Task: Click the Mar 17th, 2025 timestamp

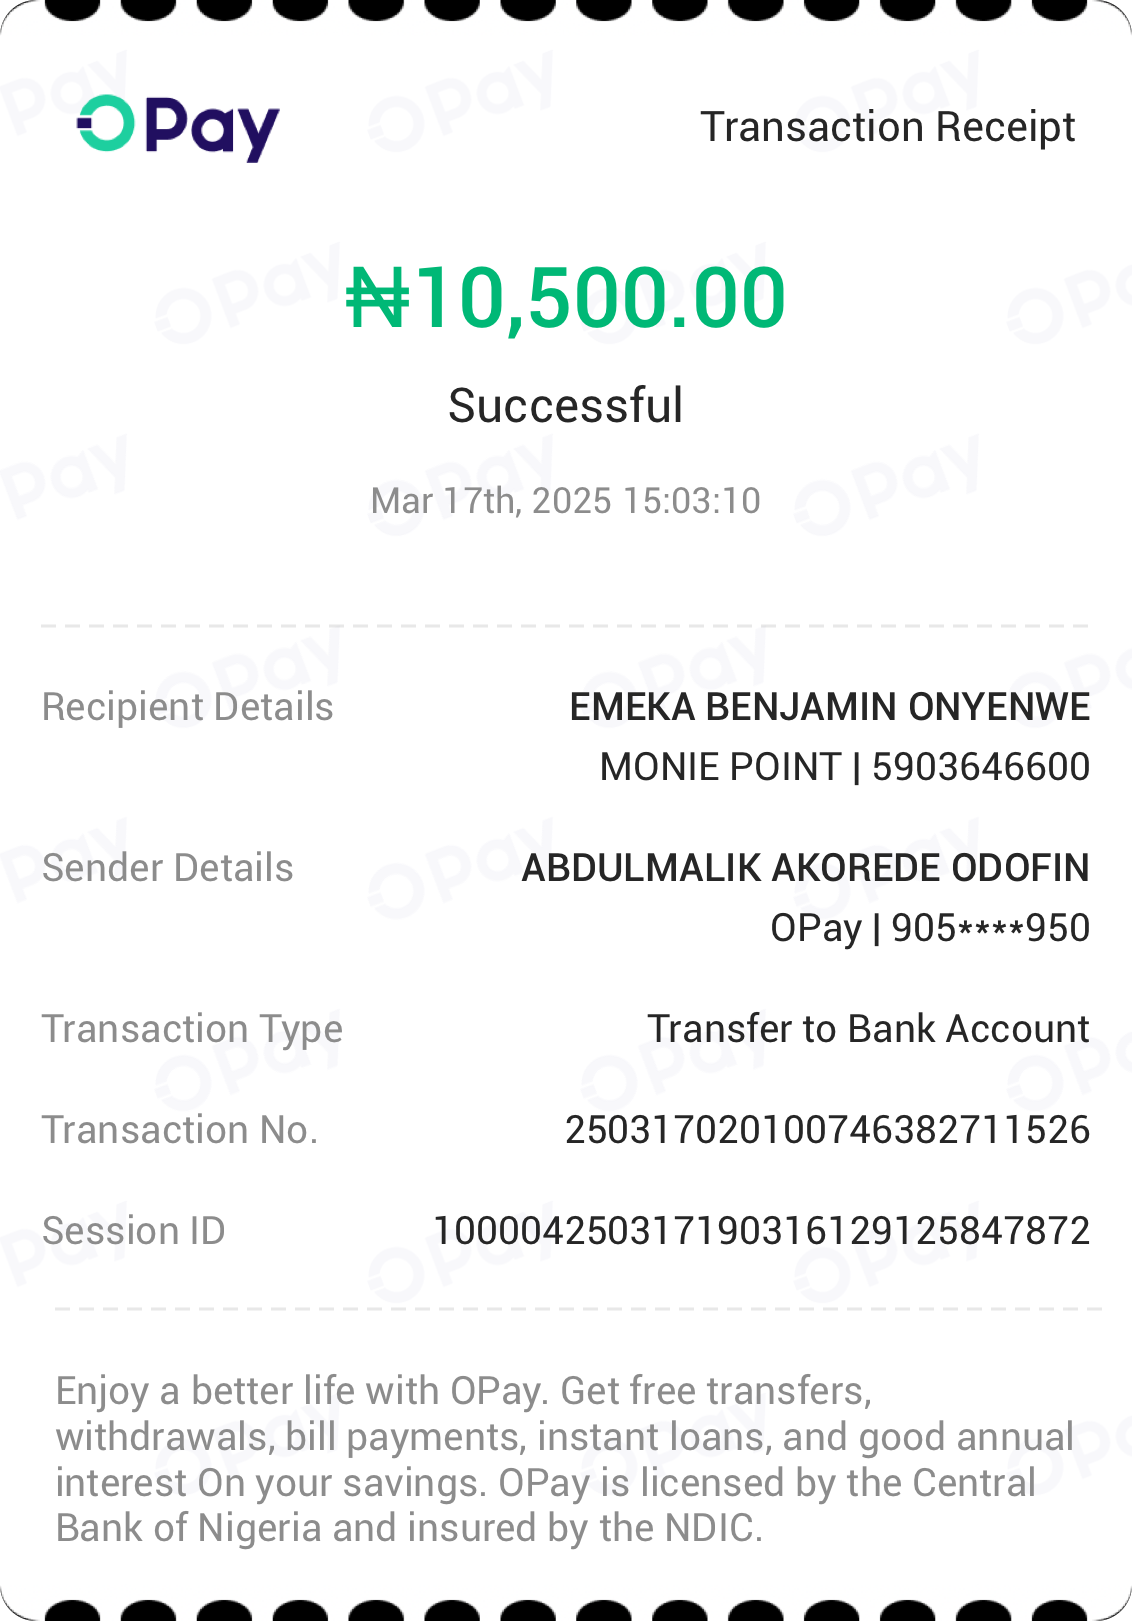Action: click(566, 500)
